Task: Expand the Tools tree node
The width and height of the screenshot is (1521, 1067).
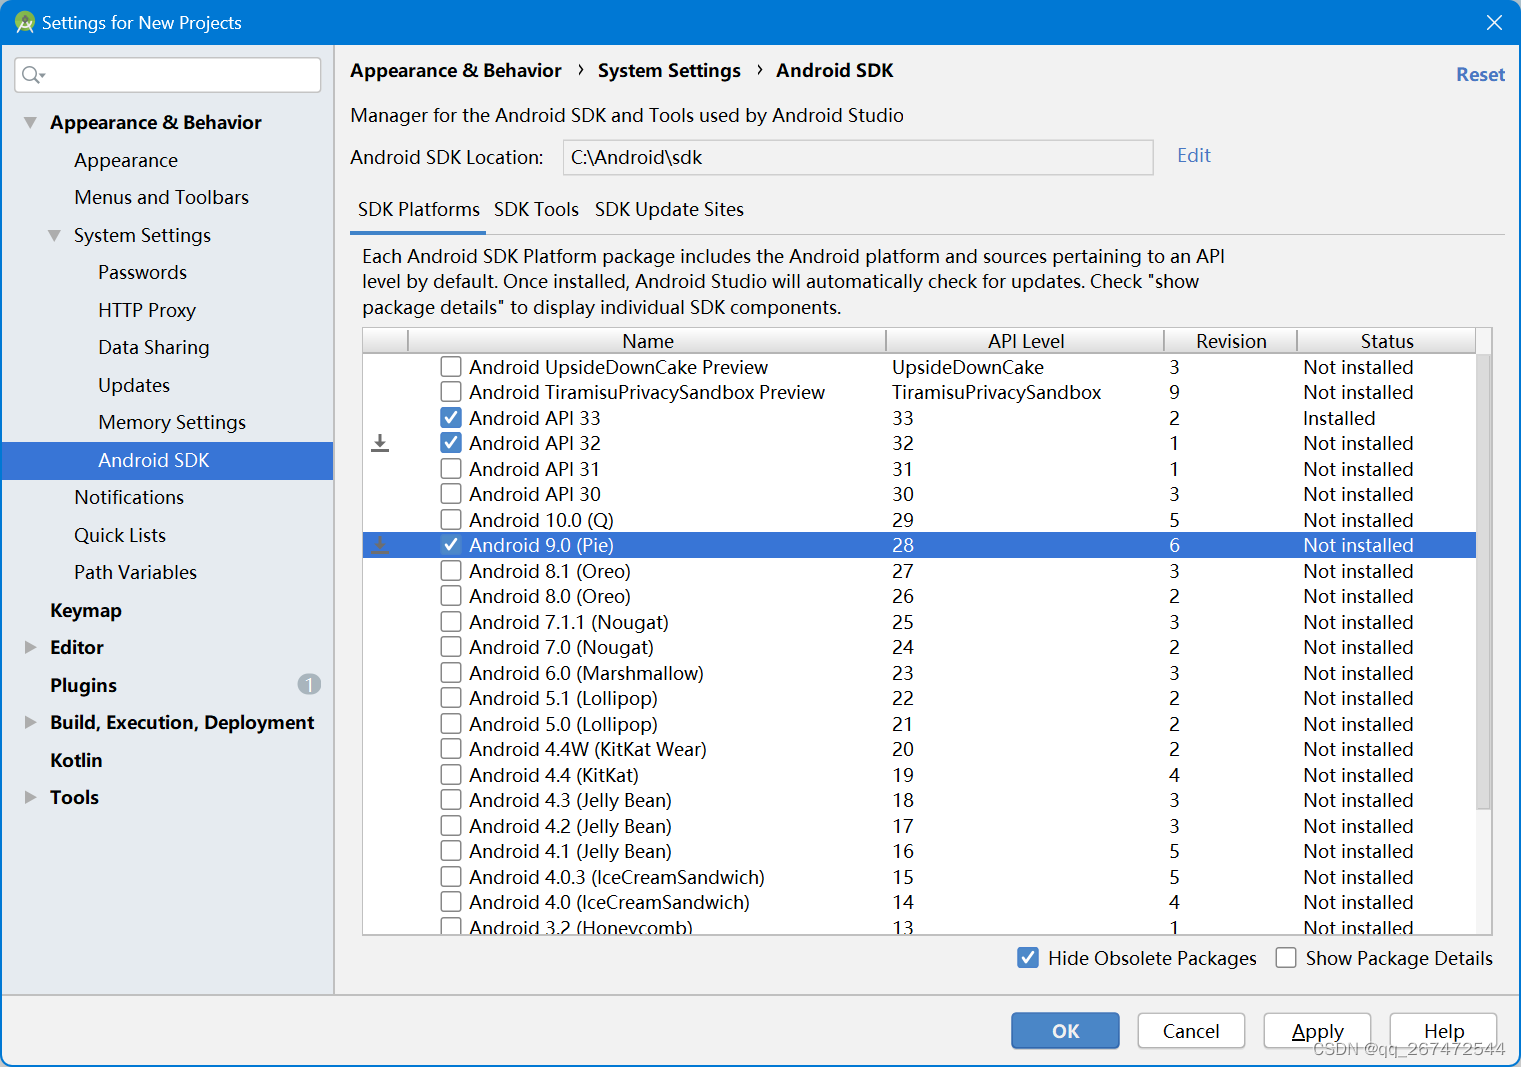Action: click(30, 797)
